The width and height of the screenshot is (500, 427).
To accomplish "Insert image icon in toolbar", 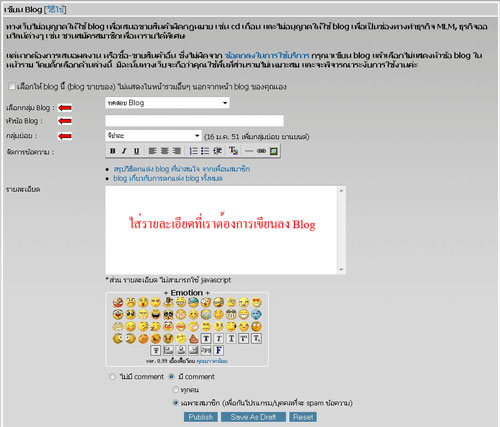I will [273, 151].
